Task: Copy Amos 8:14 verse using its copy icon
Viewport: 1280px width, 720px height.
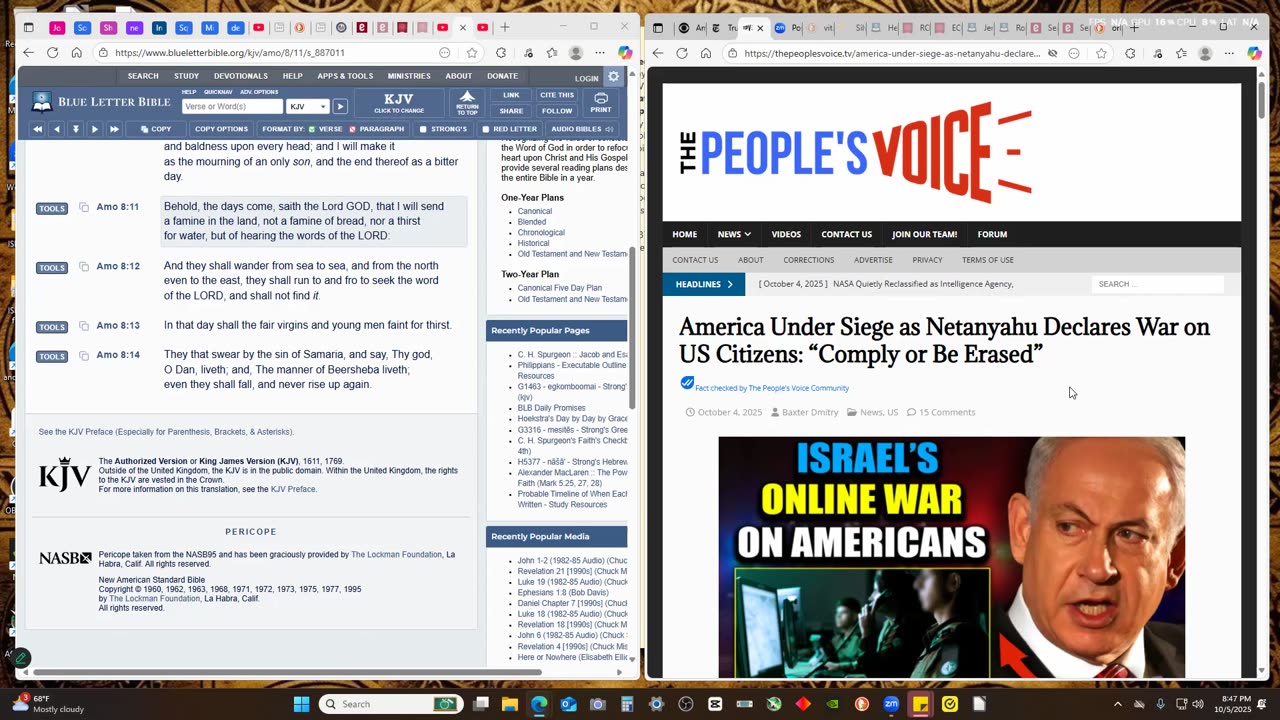Action: point(84,355)
